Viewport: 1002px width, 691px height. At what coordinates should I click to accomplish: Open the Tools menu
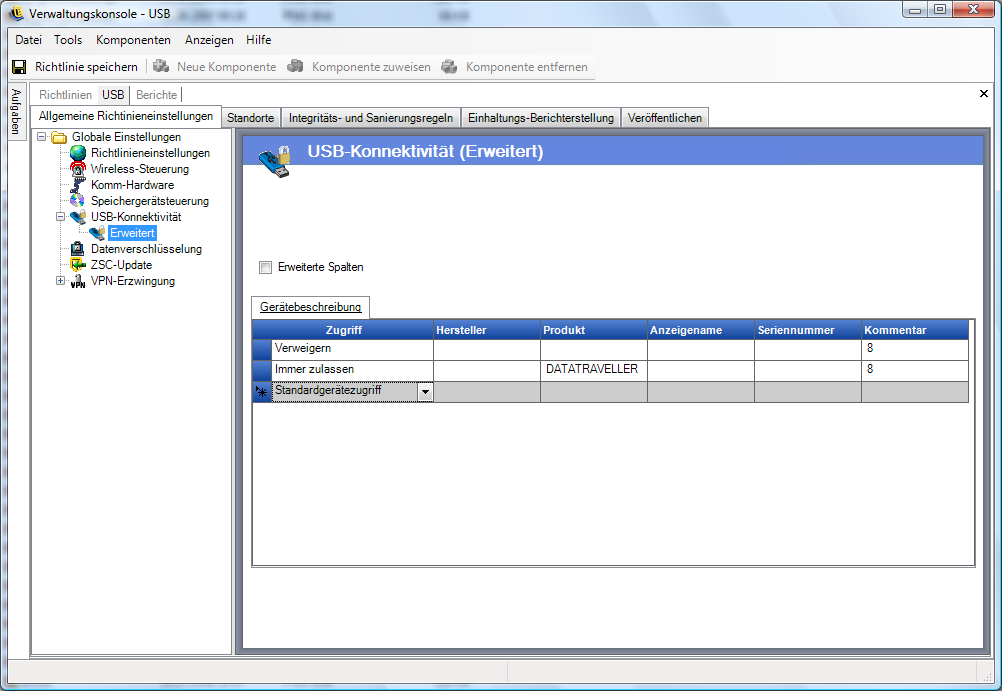[68, 40]
